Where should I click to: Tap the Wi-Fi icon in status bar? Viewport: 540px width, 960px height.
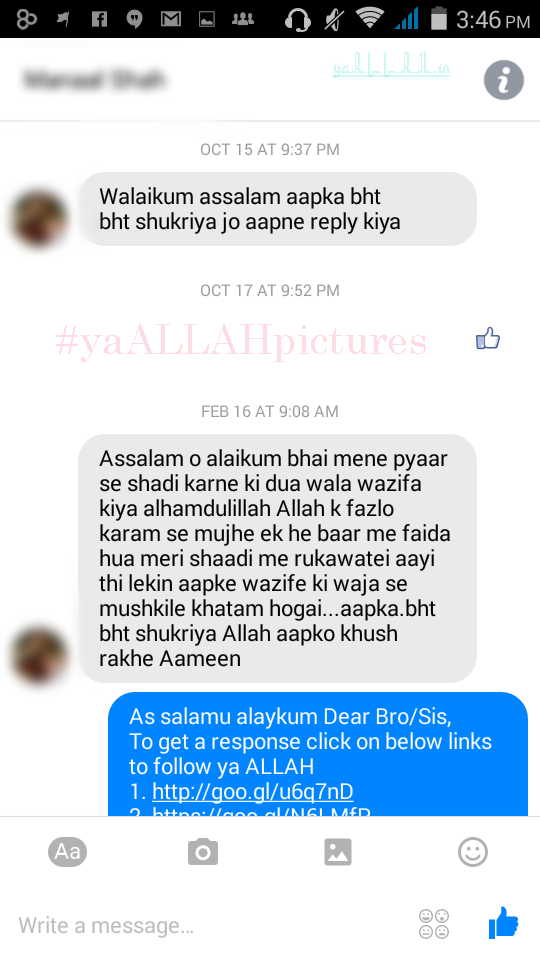coord(369,19)
